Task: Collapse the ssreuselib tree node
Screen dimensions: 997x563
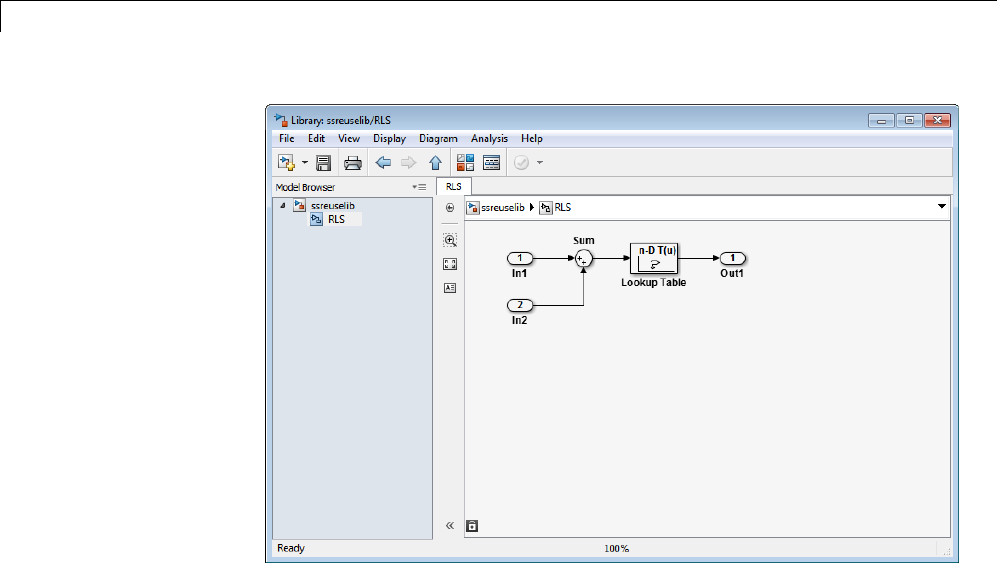Action: coord(282,205)
